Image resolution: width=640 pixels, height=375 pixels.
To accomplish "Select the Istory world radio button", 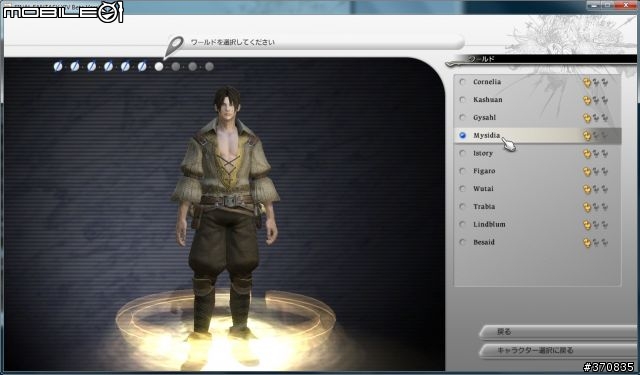I will [x=462, y=153].
